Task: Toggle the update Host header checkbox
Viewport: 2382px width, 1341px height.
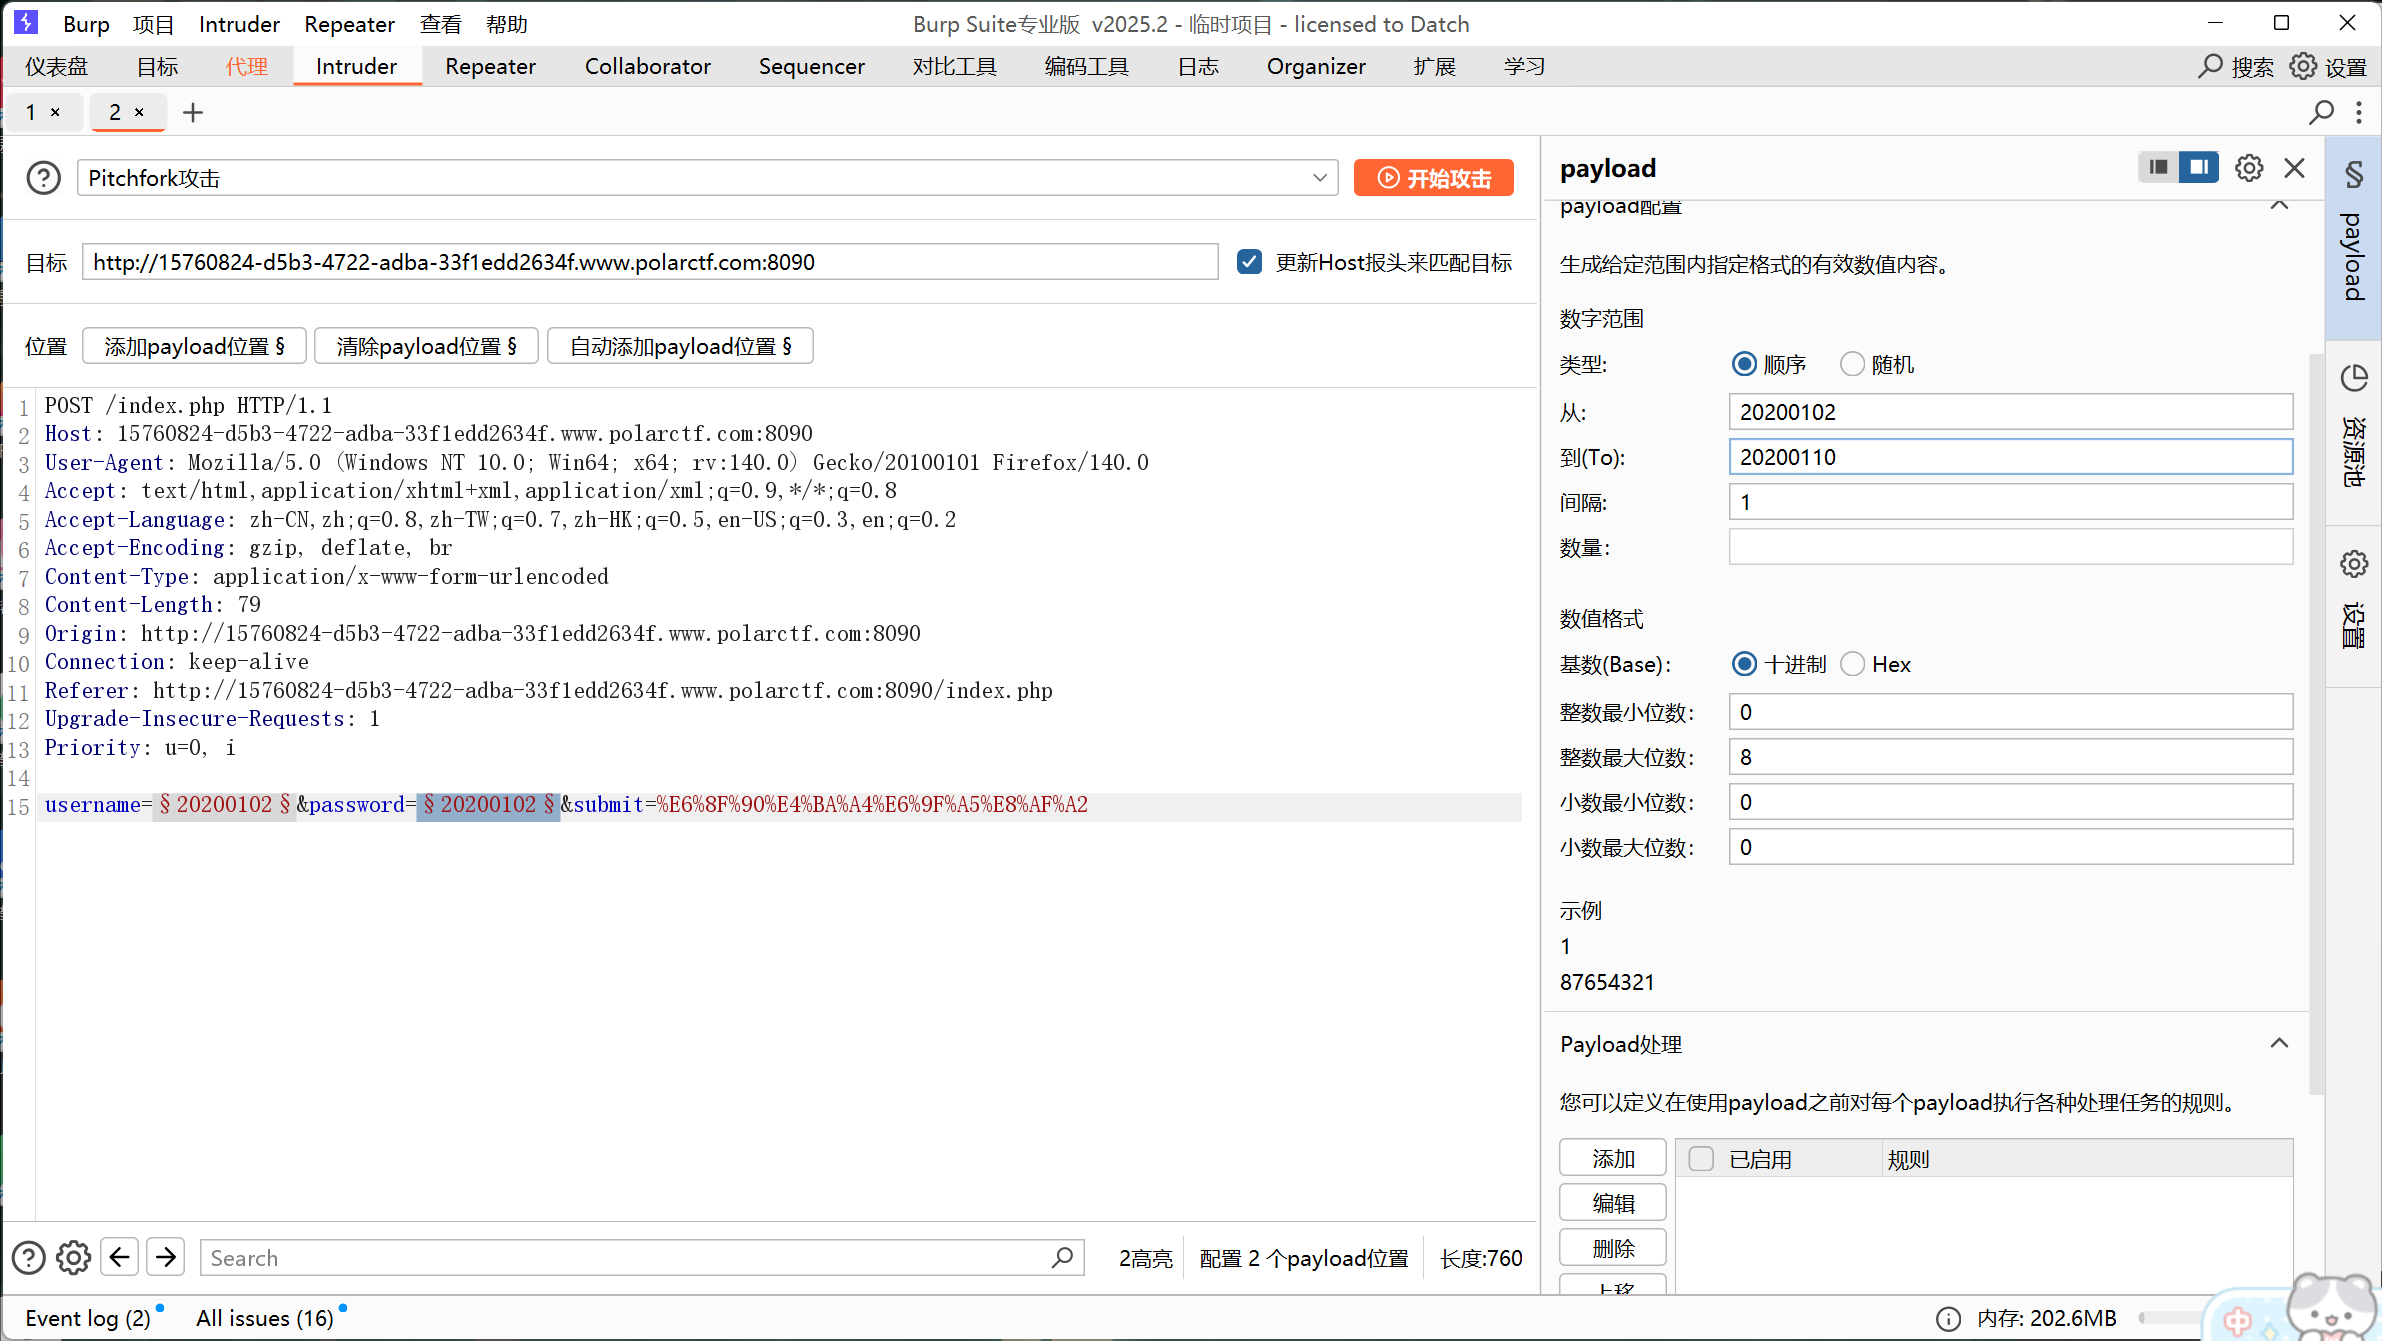Action: (x=1249, y=262)
